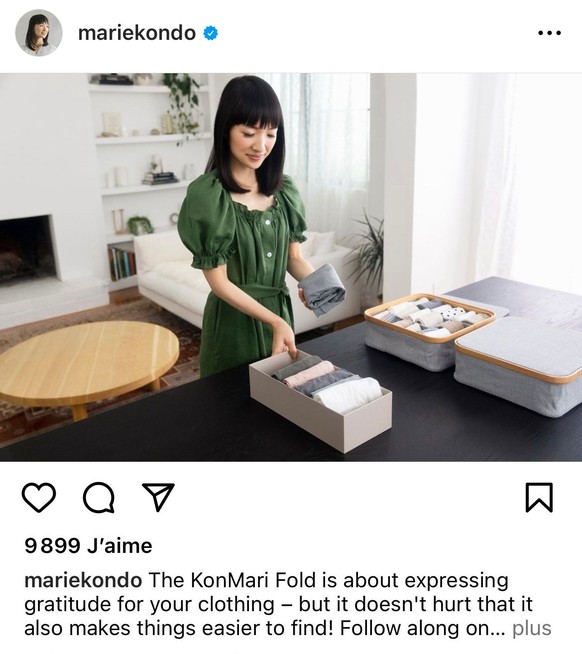Tap the folded gray cloth in hand
582x654 pixels.
click(322, 289)
